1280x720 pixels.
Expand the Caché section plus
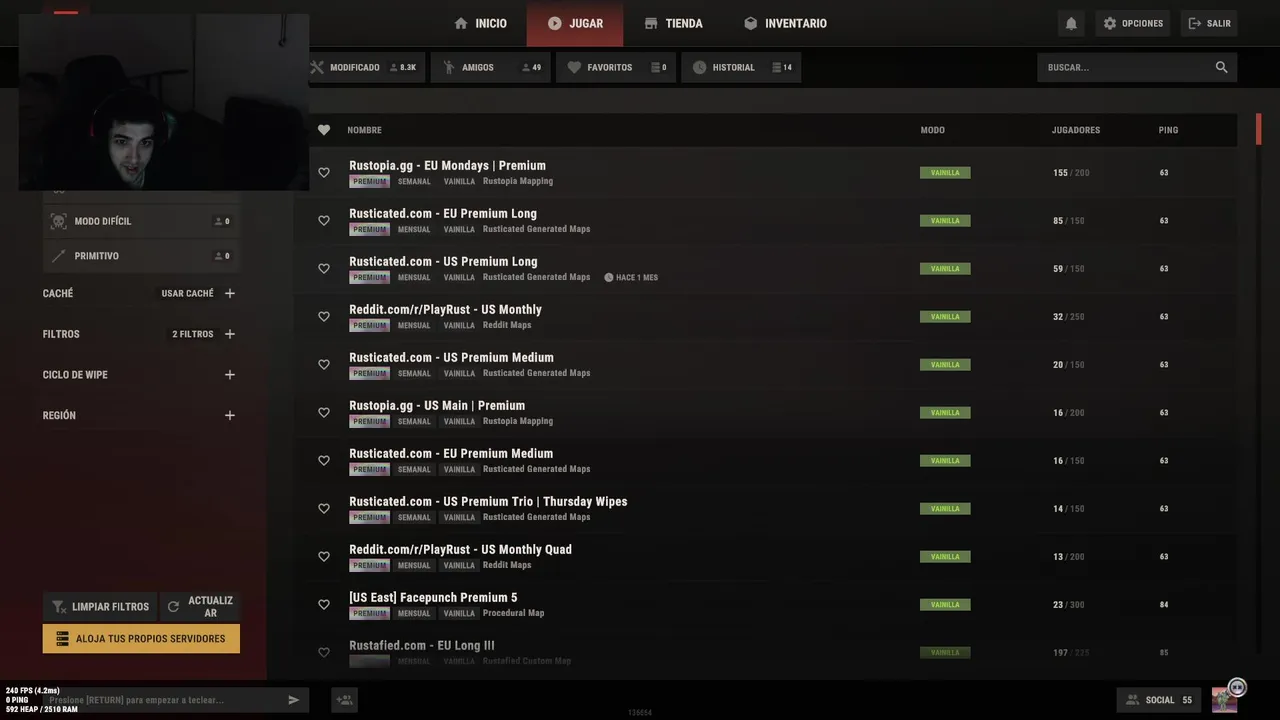(230, 293)
